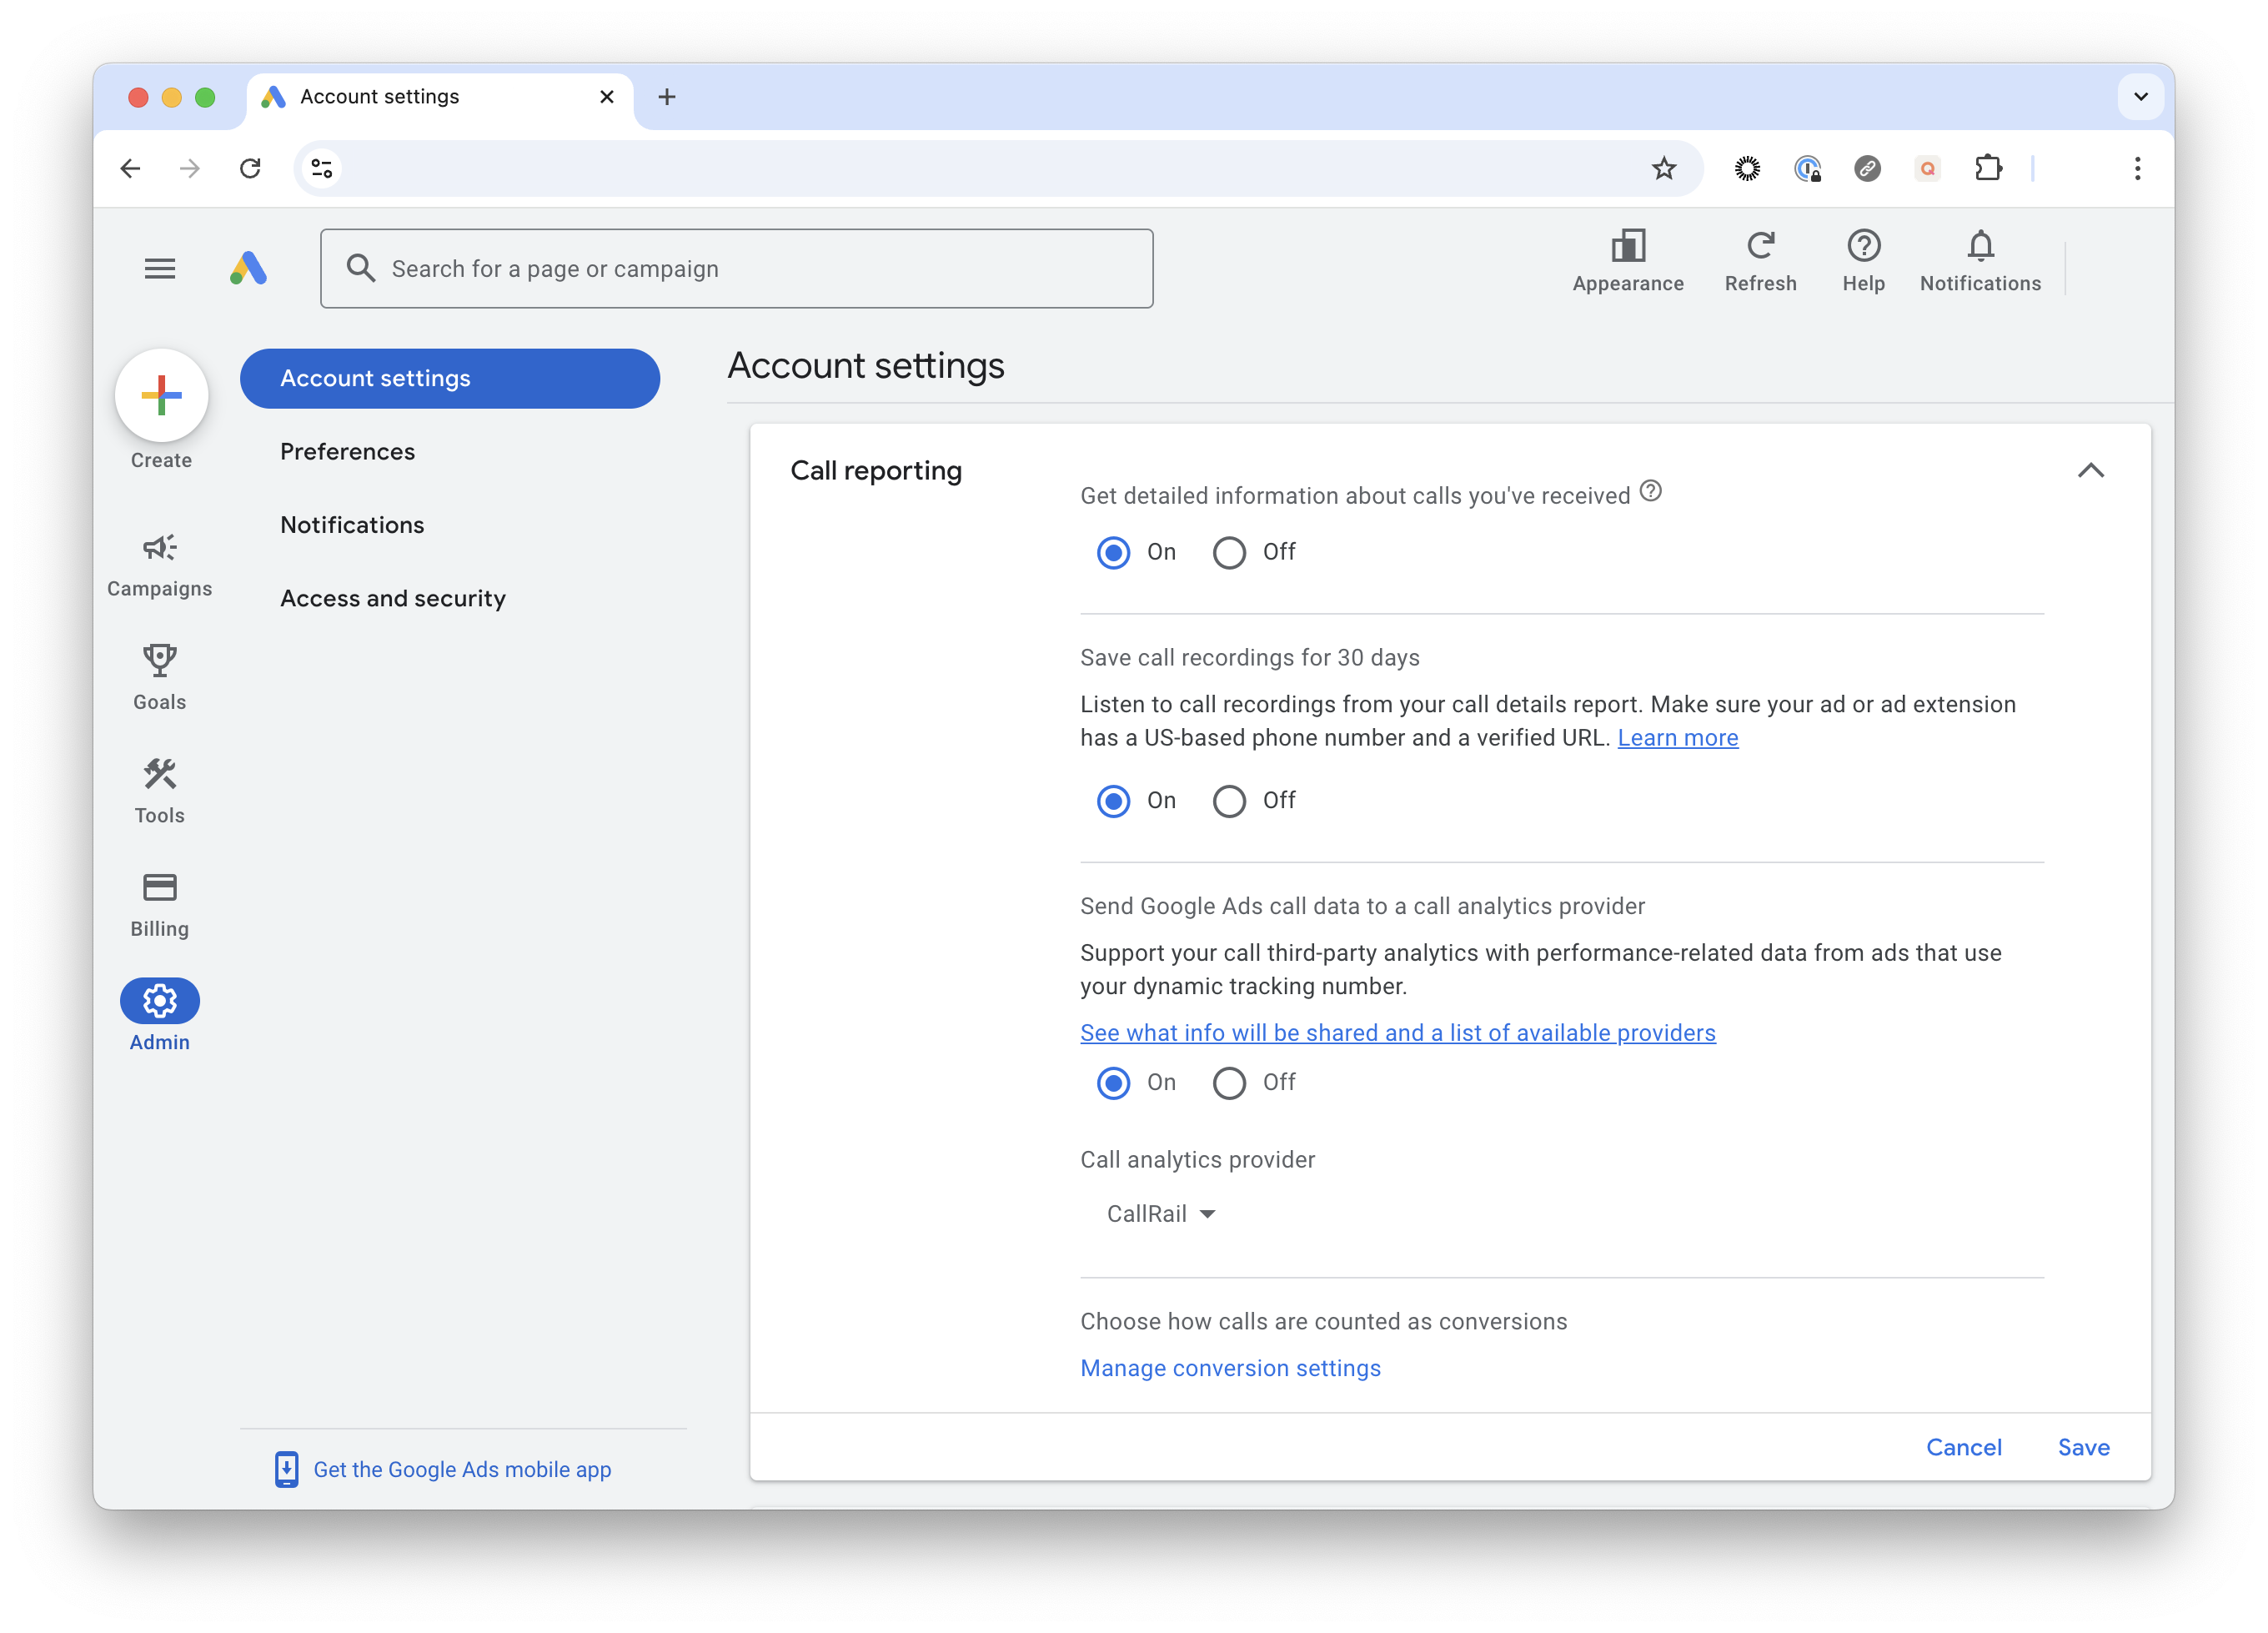
Task: Save the call reporting settings
Action: (2084, 1447)
